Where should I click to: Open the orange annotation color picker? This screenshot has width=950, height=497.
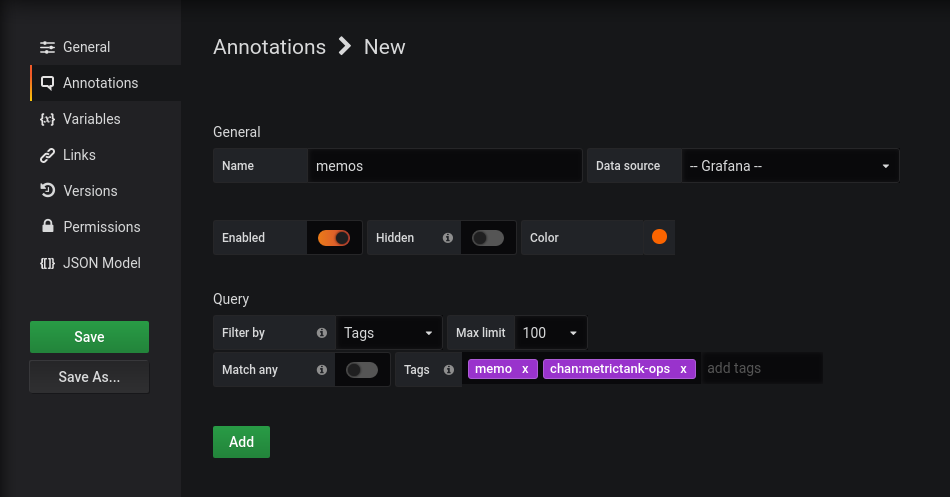[659, 237]
